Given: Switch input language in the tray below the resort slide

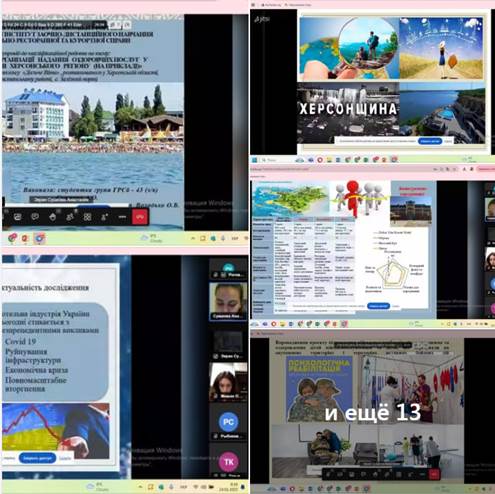Looking at the screenshot, I should tap(234, 238).
